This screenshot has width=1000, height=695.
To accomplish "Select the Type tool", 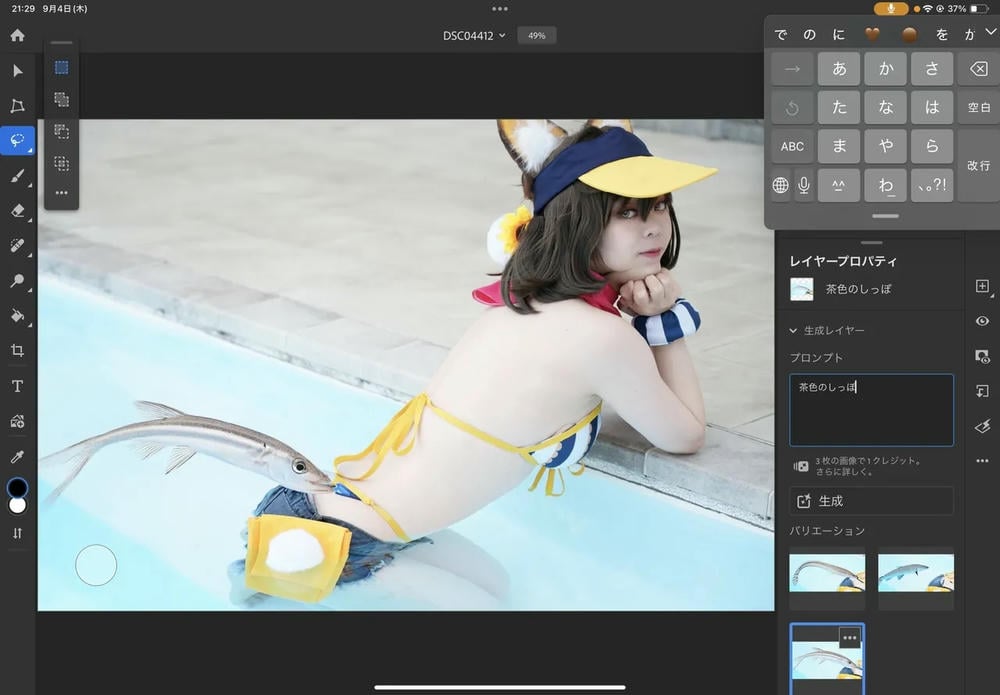I will (x=17, y=386).
